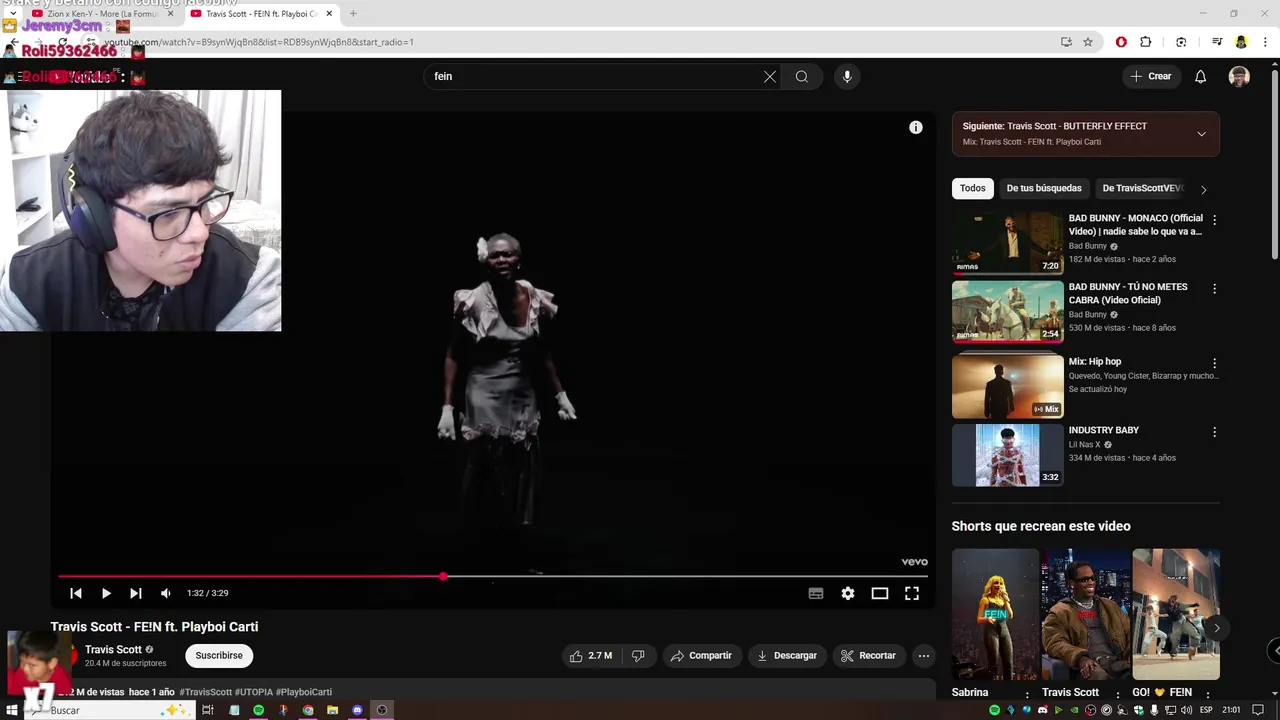
Task: Open the video info card icon
Action: coord(915,127)
